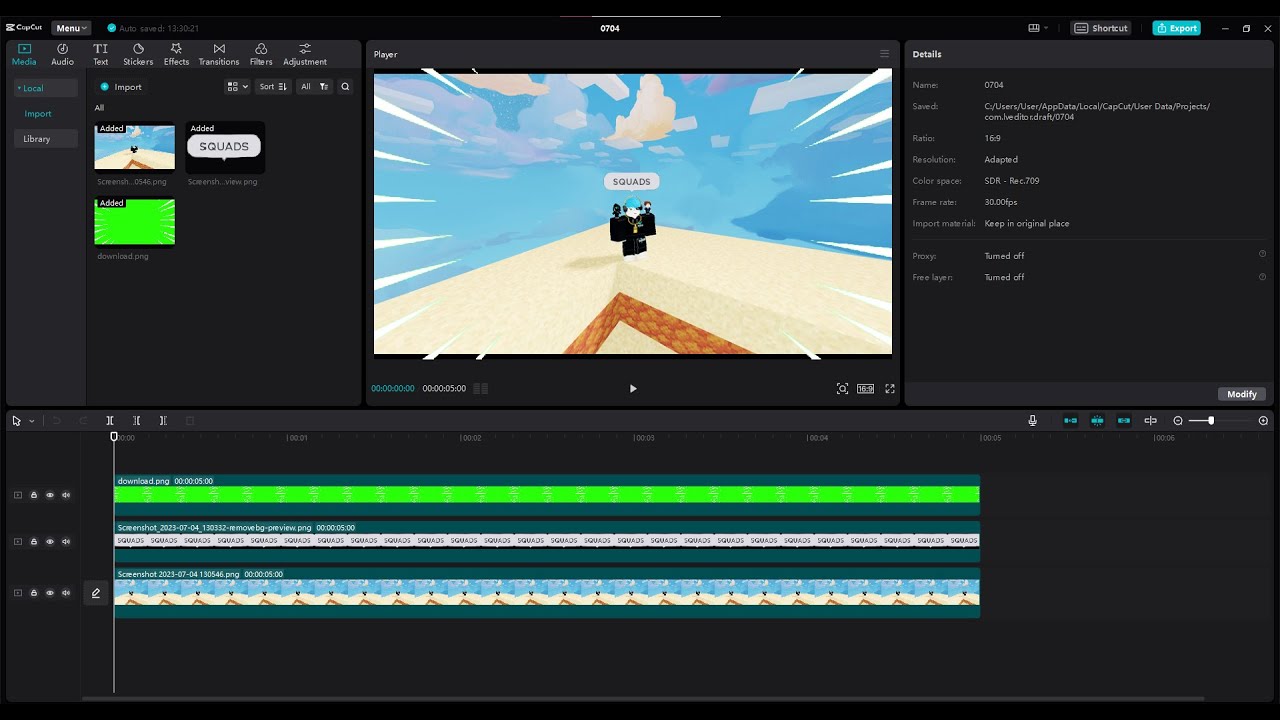1280x720 pixels.
Task: Click the cover edit pencil icon
Action: [96, 593]
